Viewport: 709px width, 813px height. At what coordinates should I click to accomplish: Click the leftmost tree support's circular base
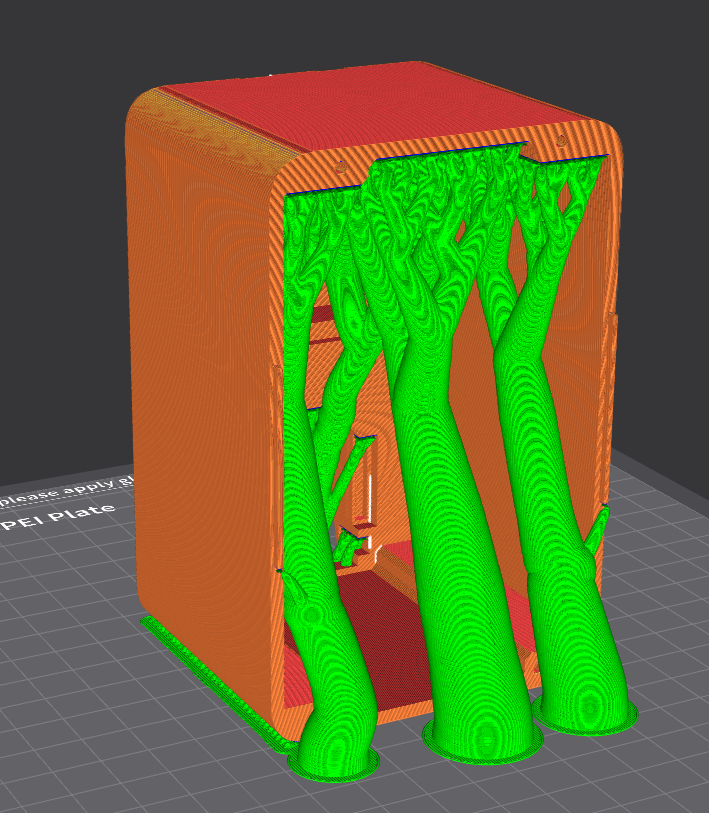pos(333,763)
